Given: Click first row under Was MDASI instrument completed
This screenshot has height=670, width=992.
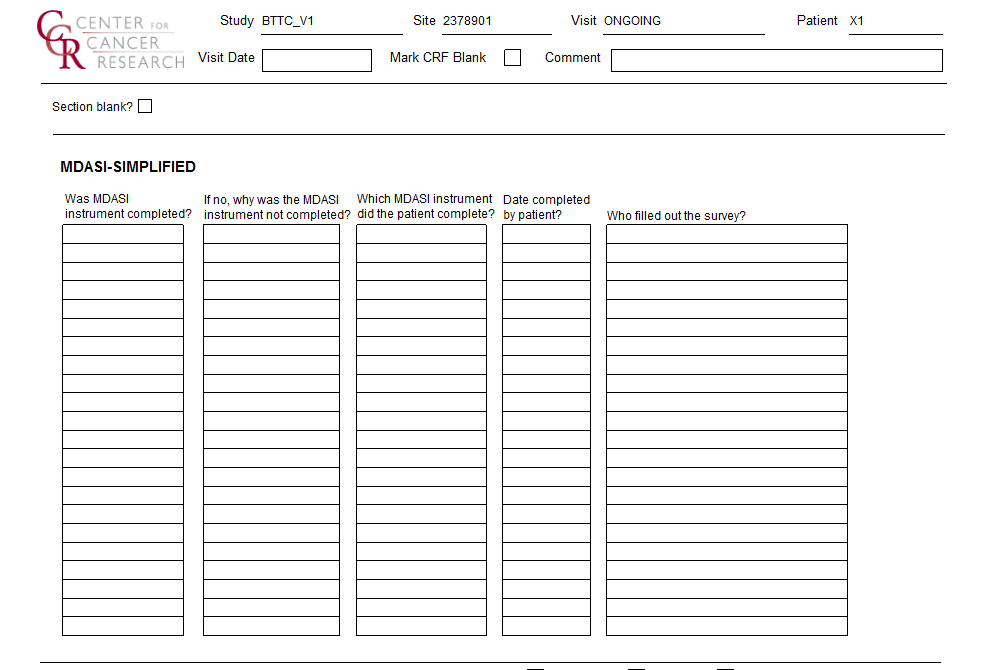Looking at the screenshot, I should tap(123, 234).
